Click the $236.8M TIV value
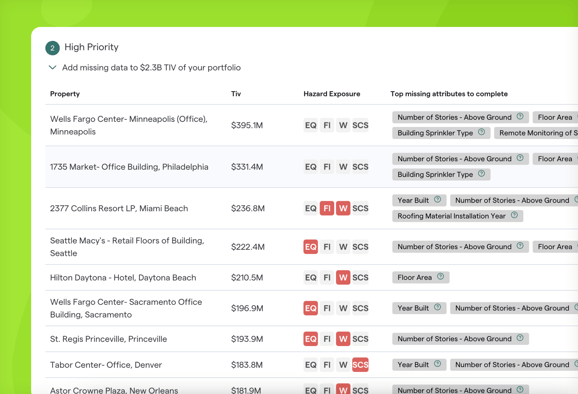The image size is (578, 394). click(x=248, y=208)
